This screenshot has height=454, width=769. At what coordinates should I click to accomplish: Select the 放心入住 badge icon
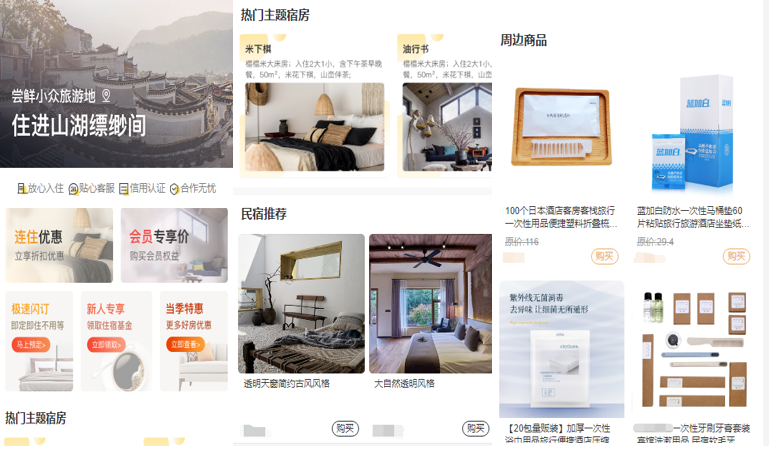pos(22,189)
